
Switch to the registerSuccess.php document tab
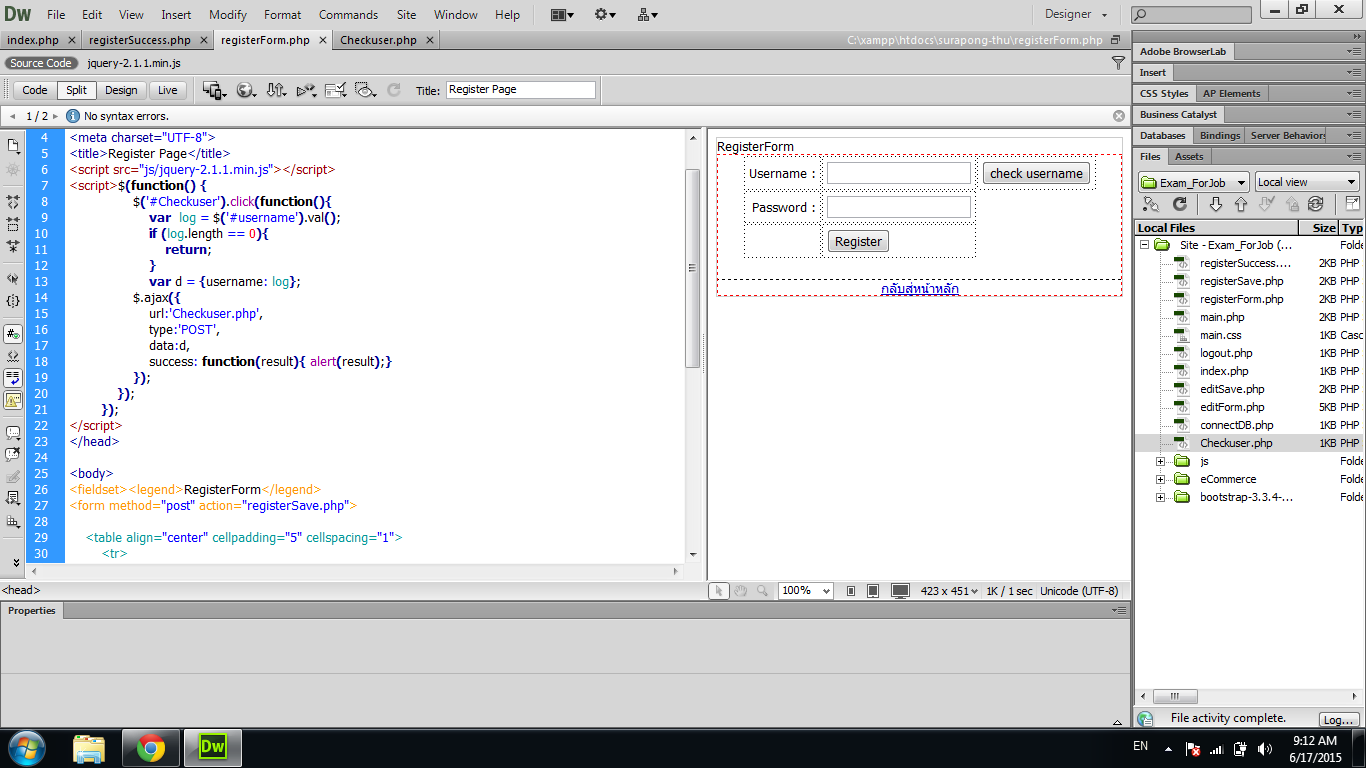point(139,40)
